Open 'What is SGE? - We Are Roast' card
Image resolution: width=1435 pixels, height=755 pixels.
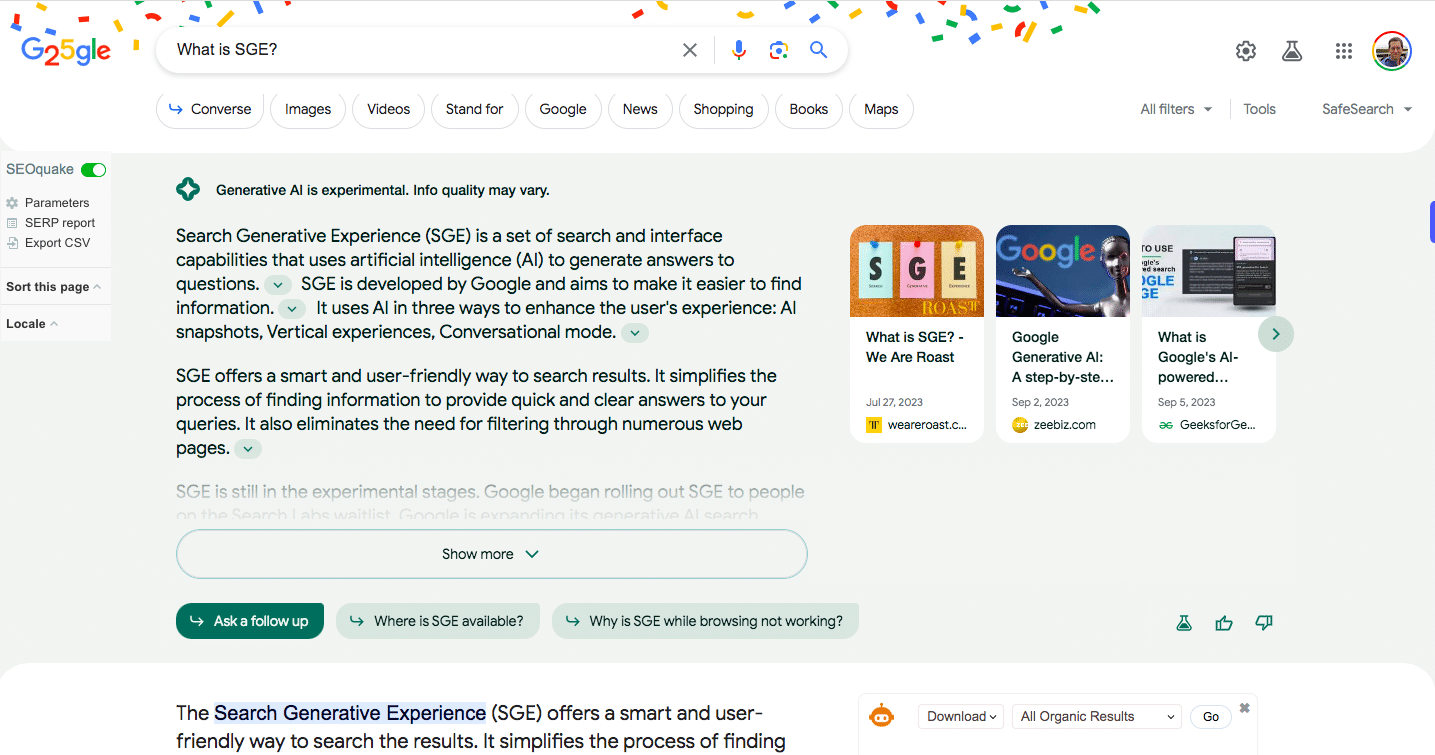click(x=917, y=334)
